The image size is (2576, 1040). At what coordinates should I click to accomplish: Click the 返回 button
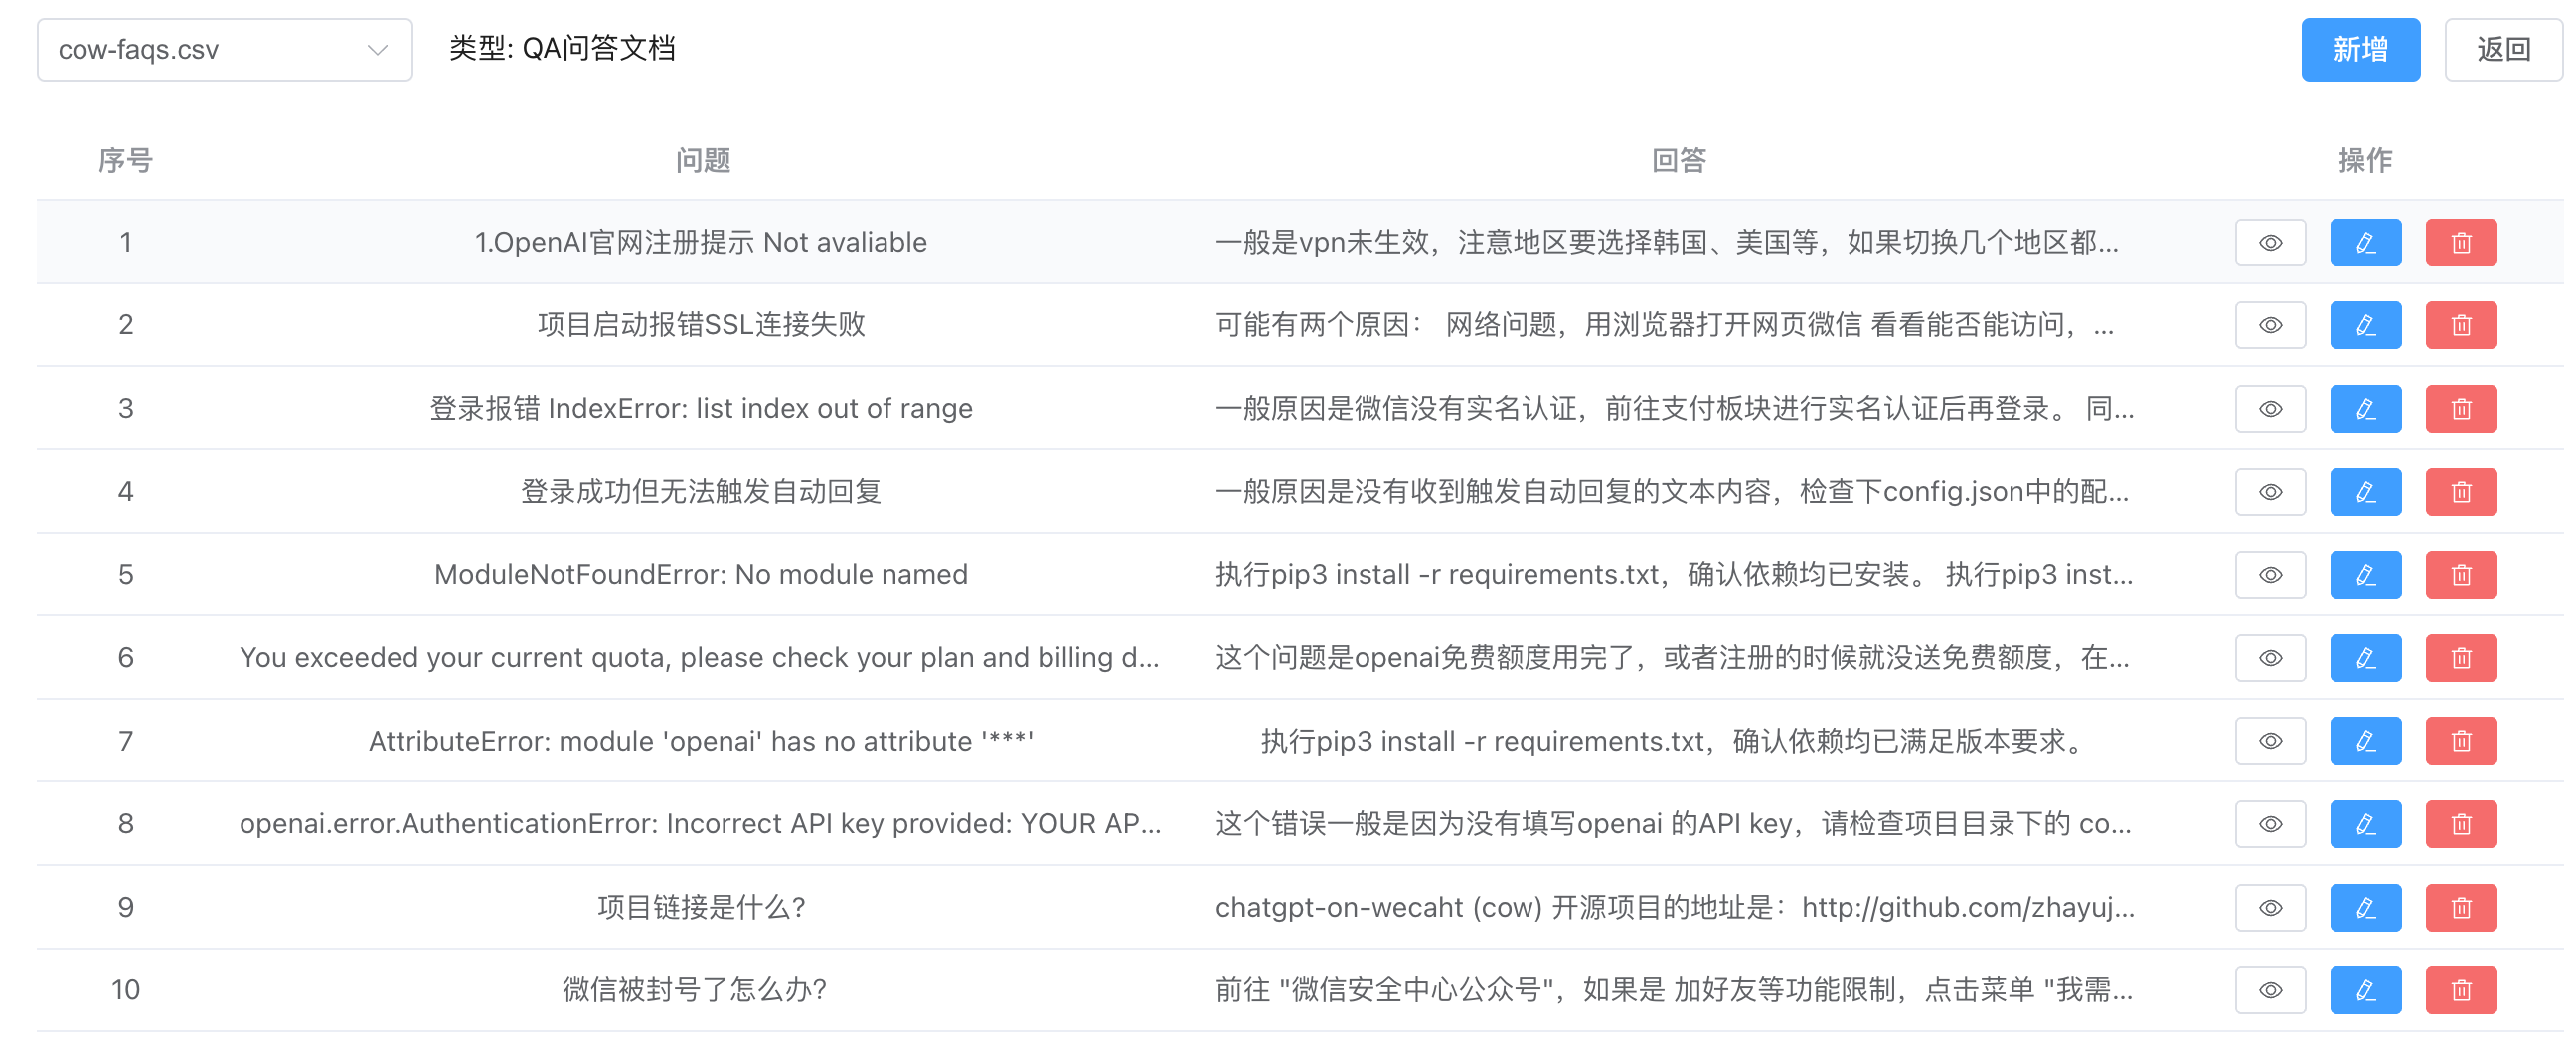pyautogui.click(x=2502, y=49)
